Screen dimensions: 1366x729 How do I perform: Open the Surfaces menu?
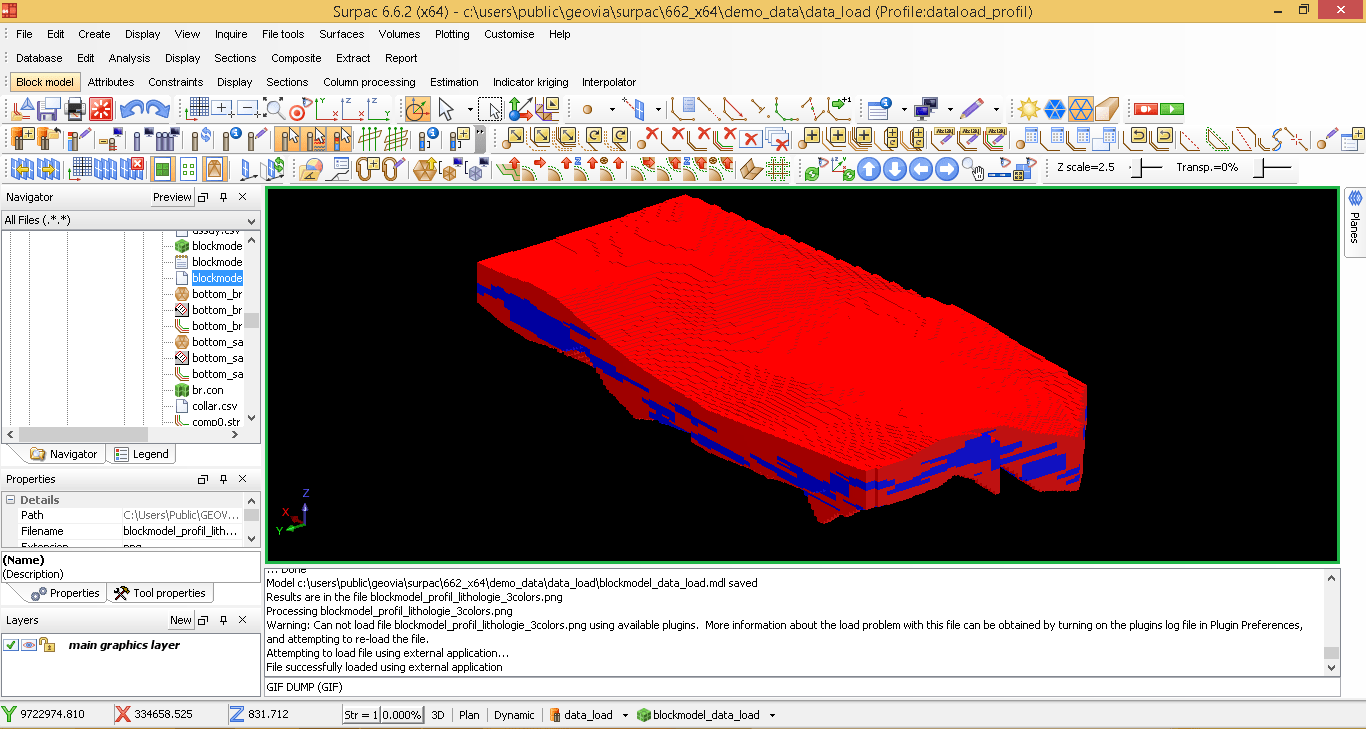point(342,33)
